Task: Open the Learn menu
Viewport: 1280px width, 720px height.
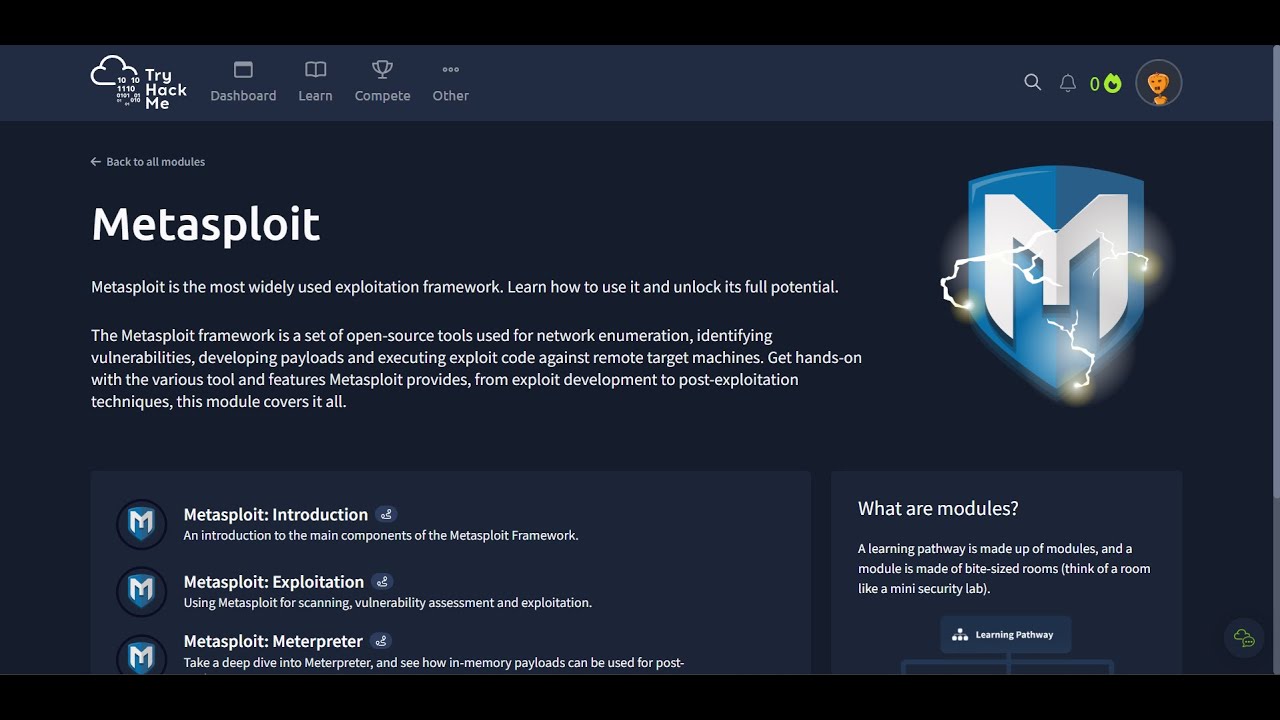Action: [315, 82]
